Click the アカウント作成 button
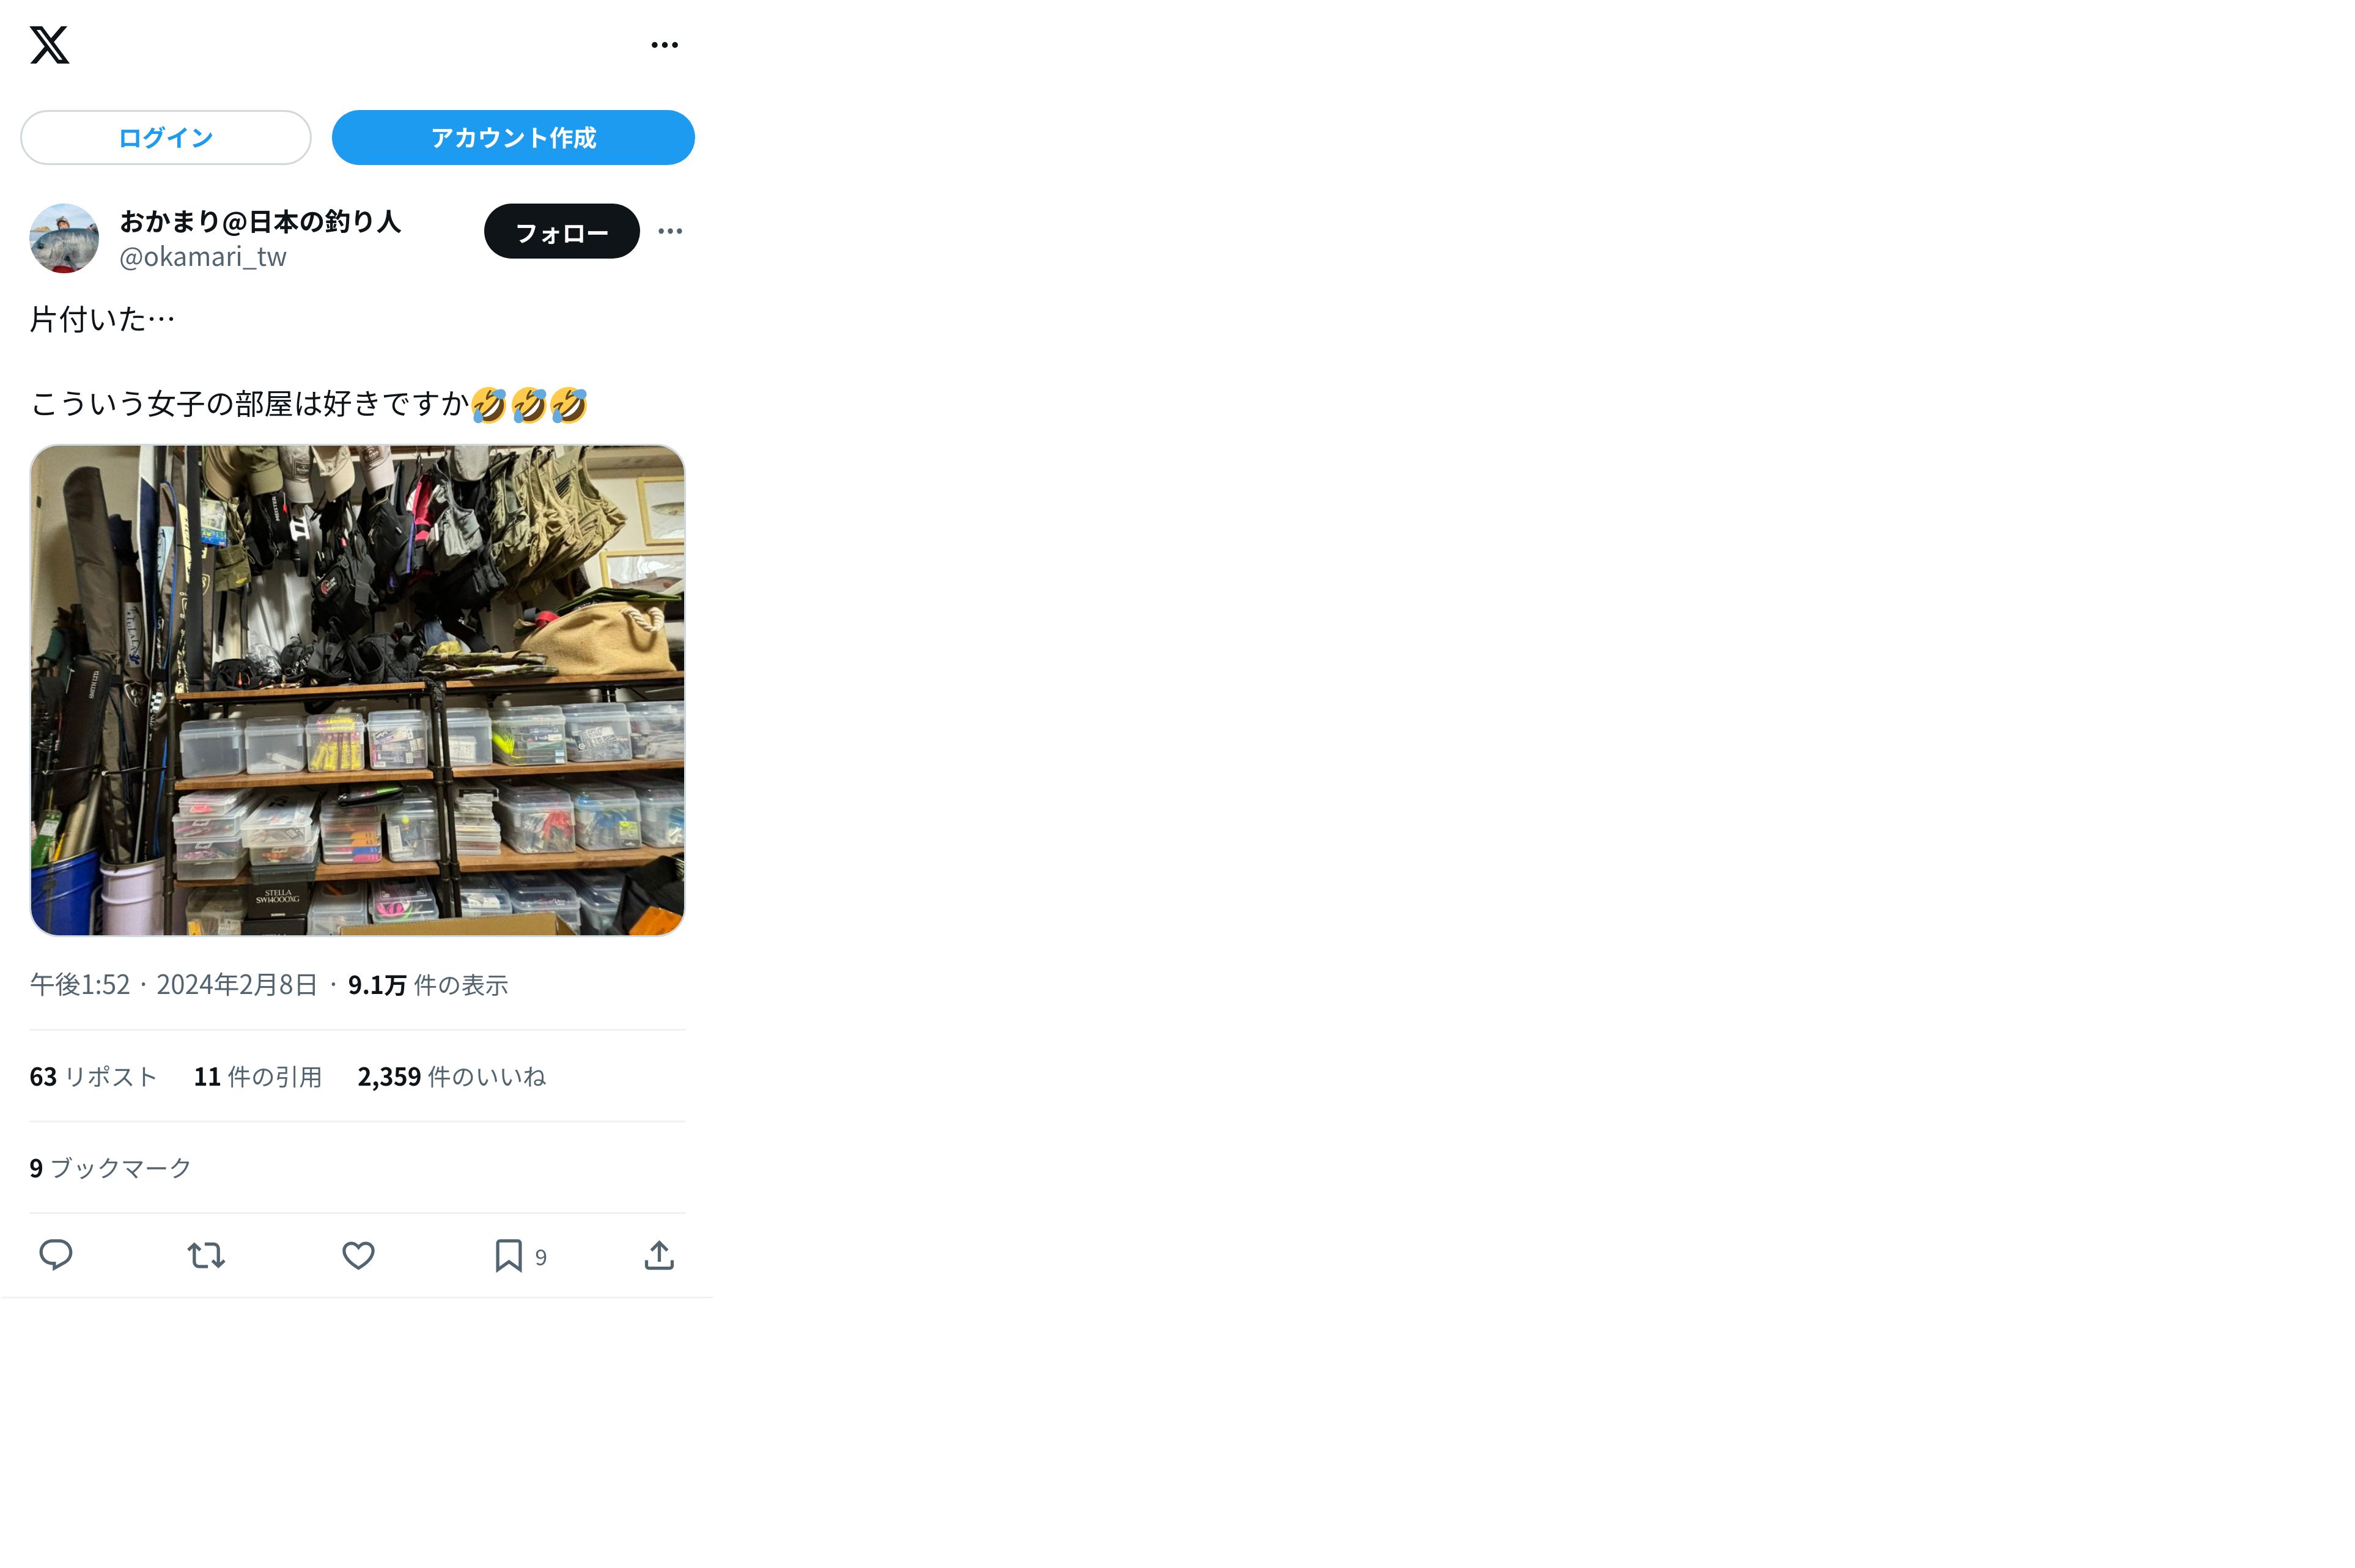 tap(513, 138)
